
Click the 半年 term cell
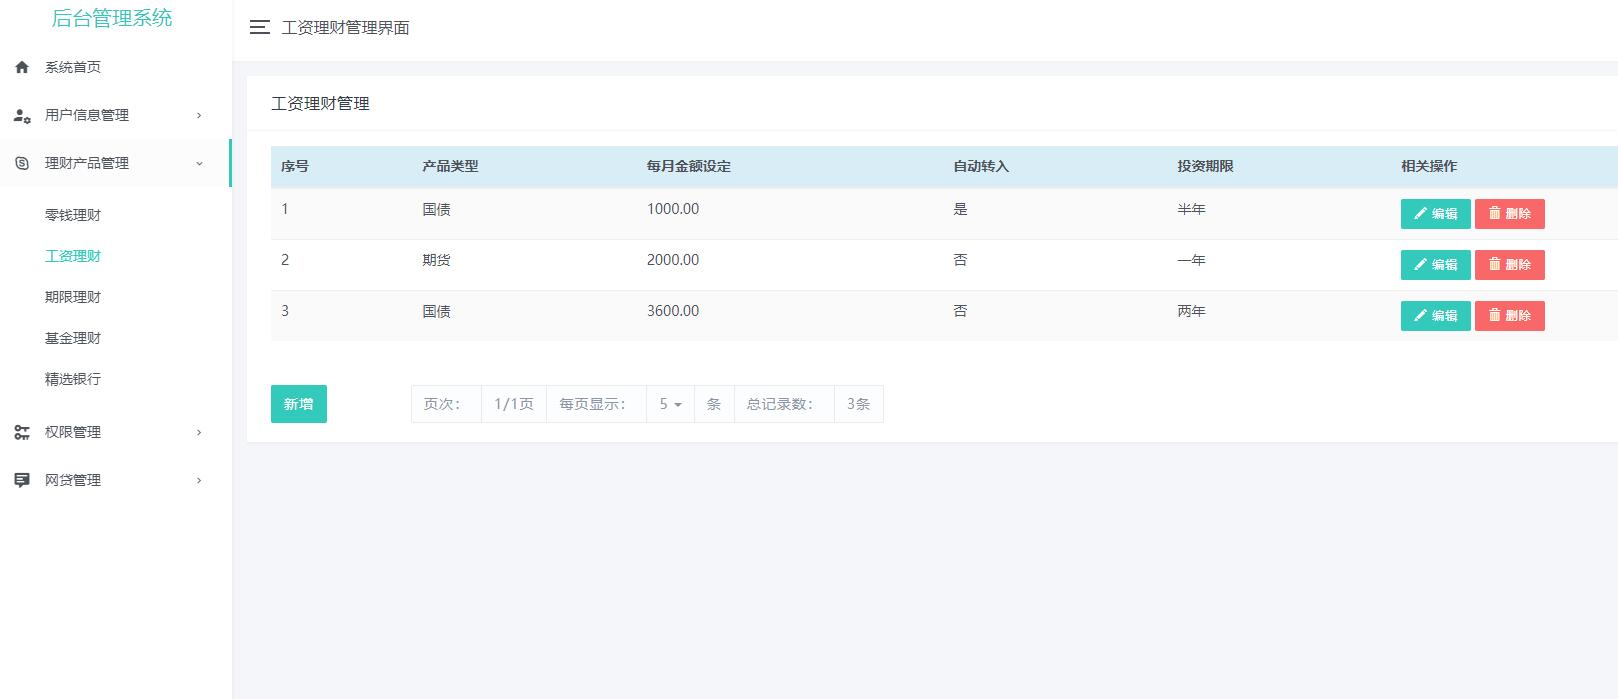[x=1191, y=209]
